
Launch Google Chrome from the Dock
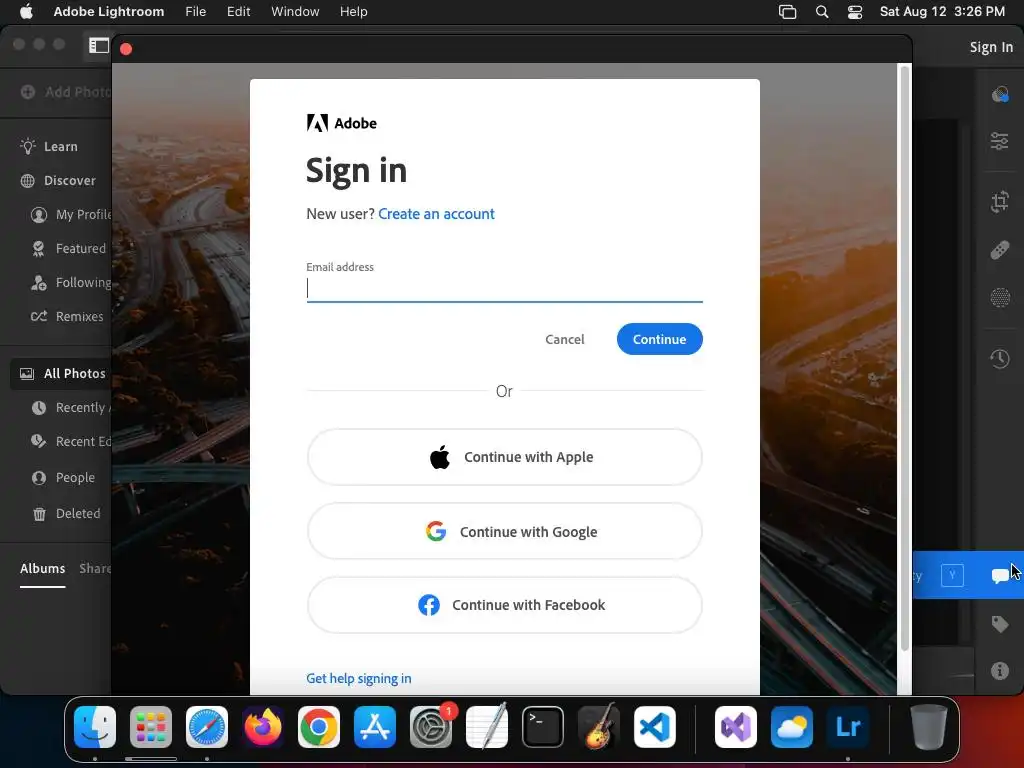[x=319, y=727]
